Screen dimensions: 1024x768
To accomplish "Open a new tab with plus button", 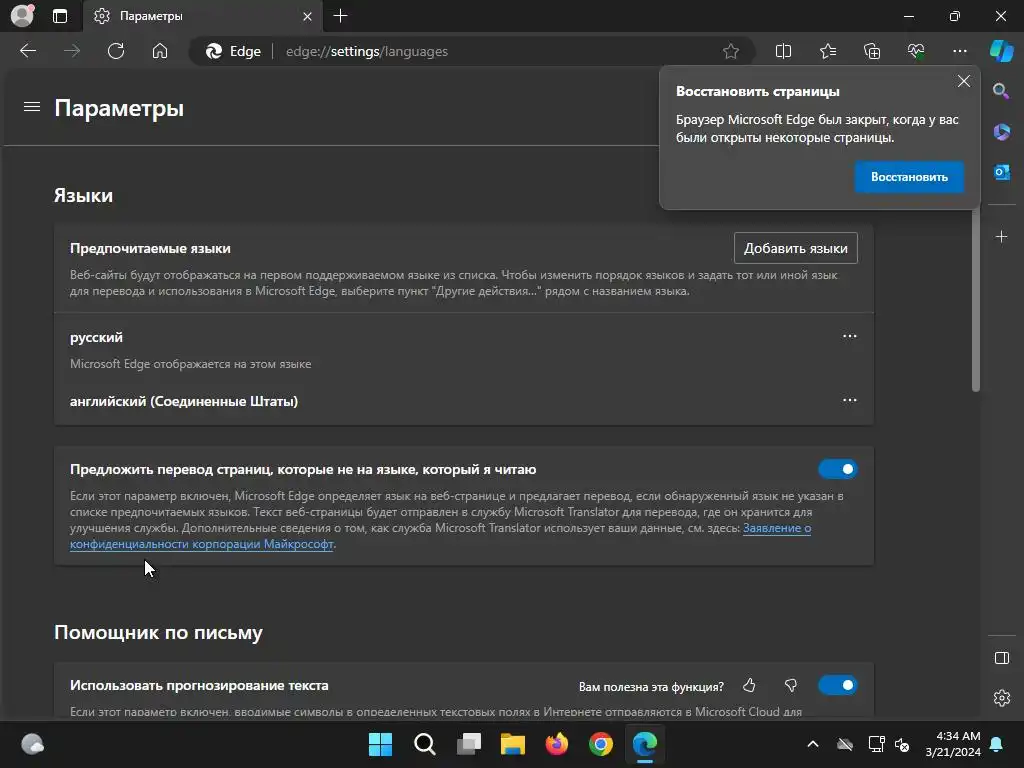I will [x=340, y=16].
